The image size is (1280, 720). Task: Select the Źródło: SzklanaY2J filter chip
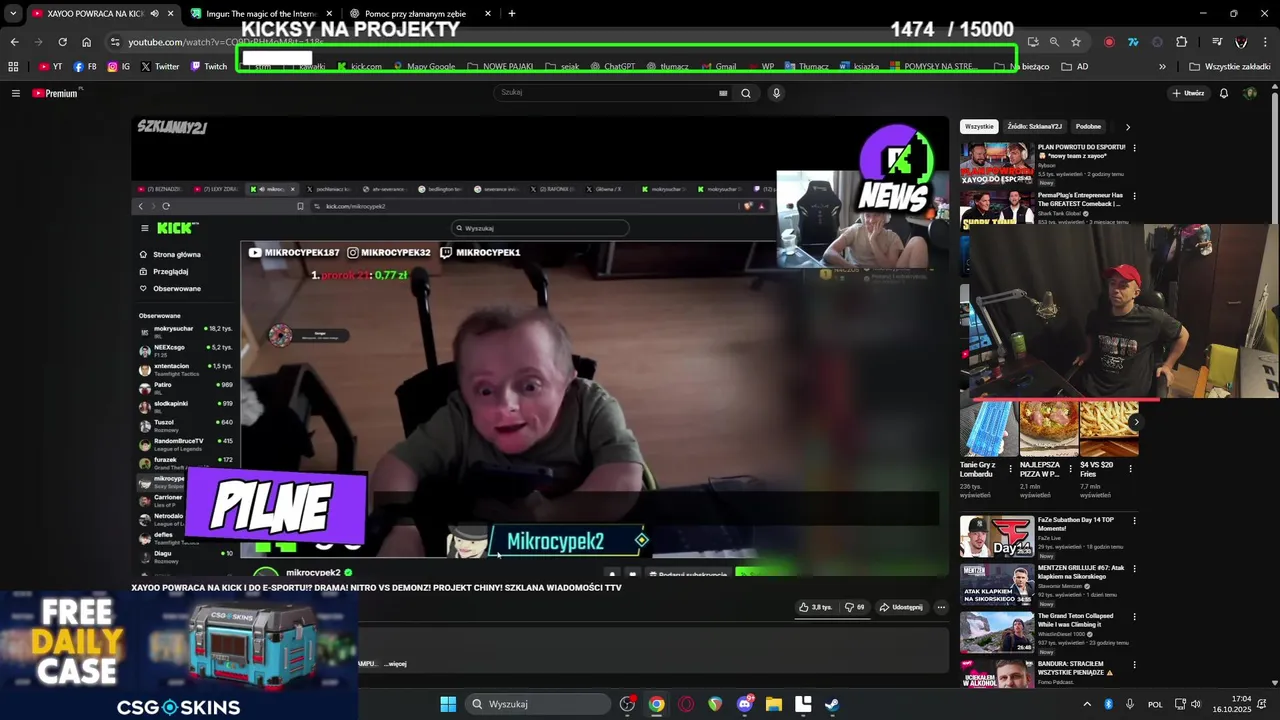[1034, 127]
